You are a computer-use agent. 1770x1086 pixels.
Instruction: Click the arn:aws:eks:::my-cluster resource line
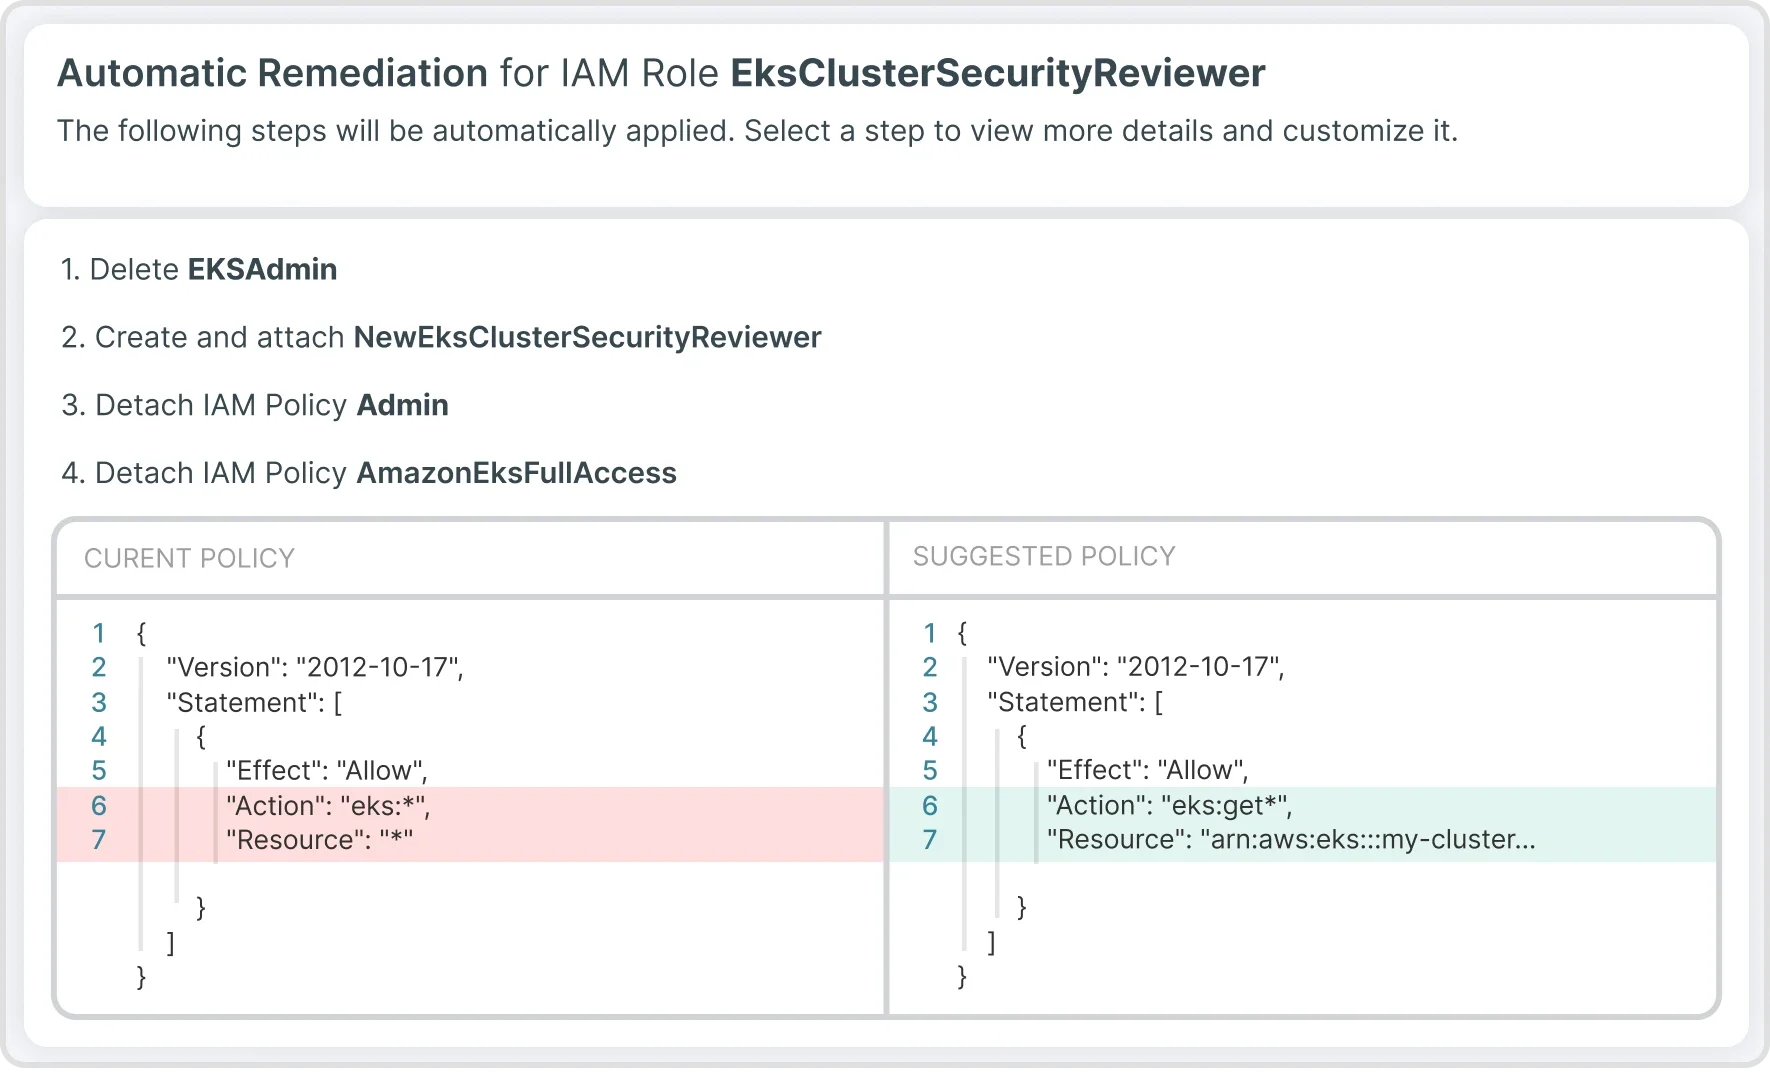[x=1302, y=840]
